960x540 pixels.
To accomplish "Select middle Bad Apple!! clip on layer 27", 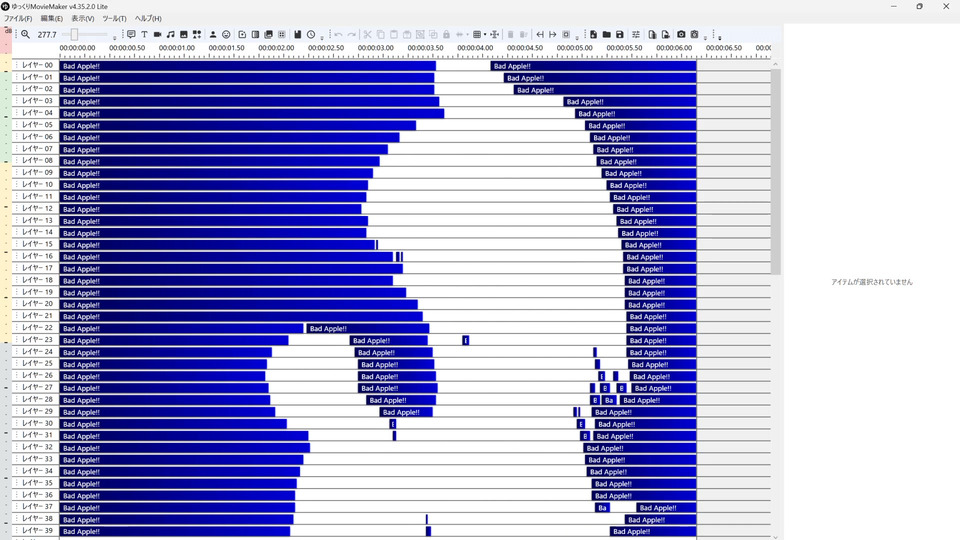I will point(397,388).
